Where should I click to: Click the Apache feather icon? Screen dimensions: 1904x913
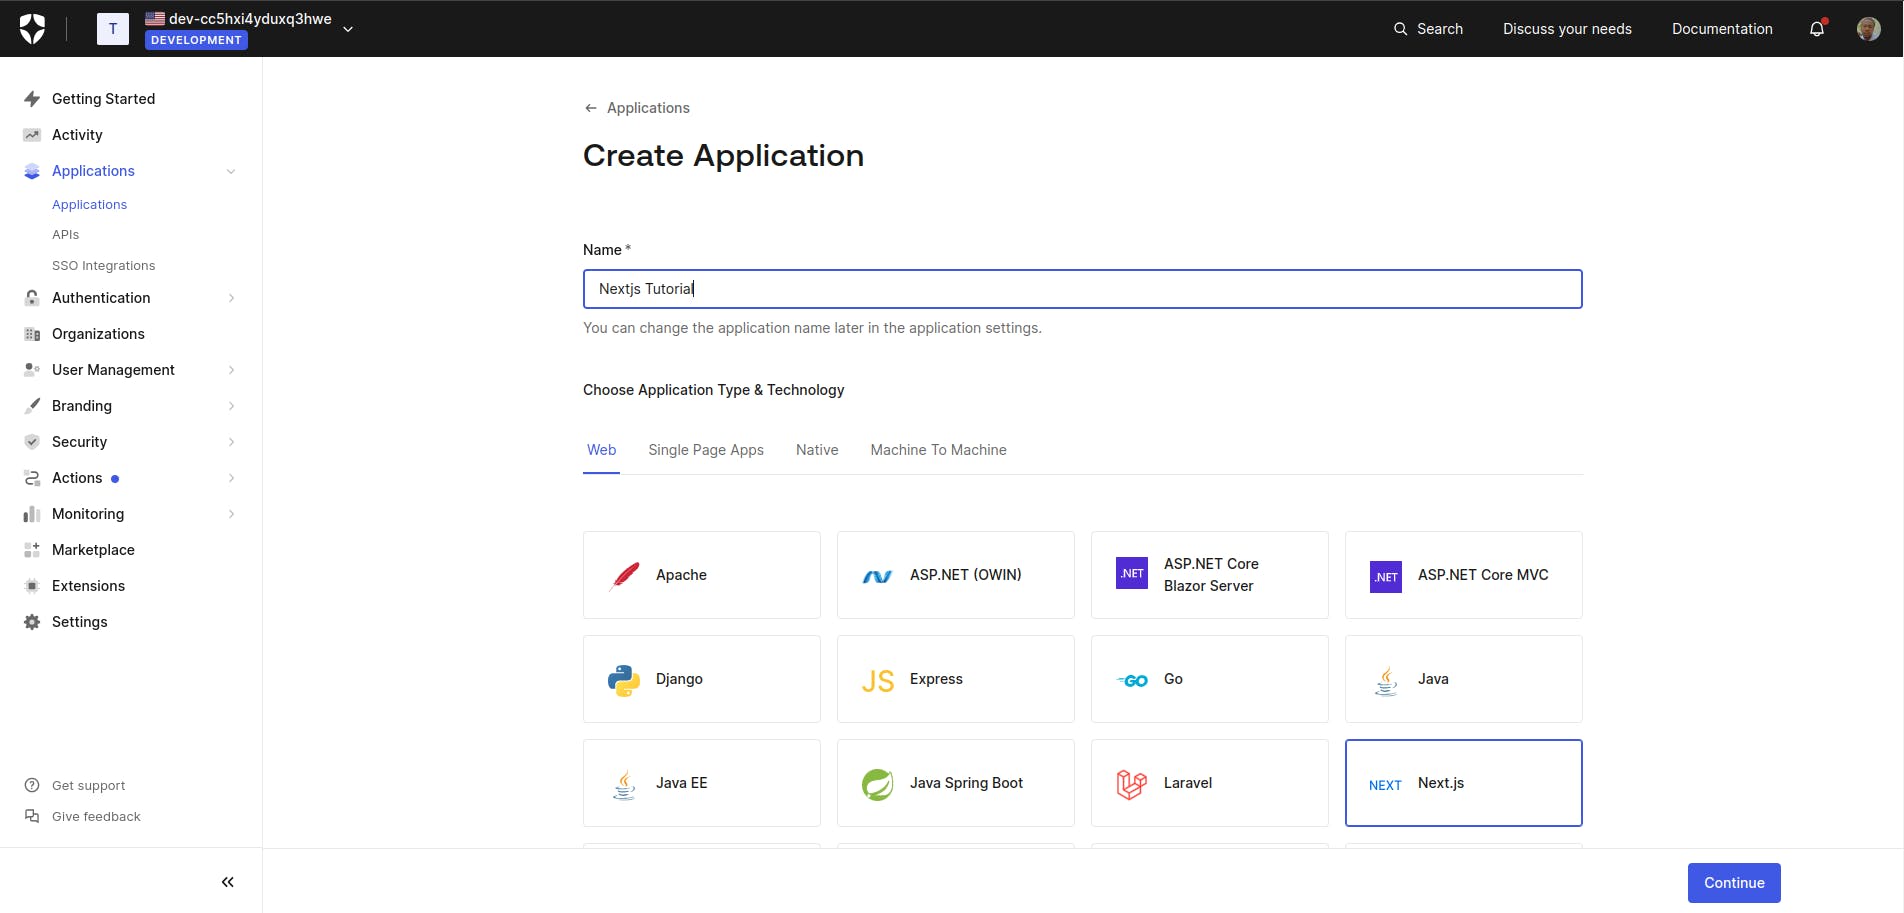point(623,575)
